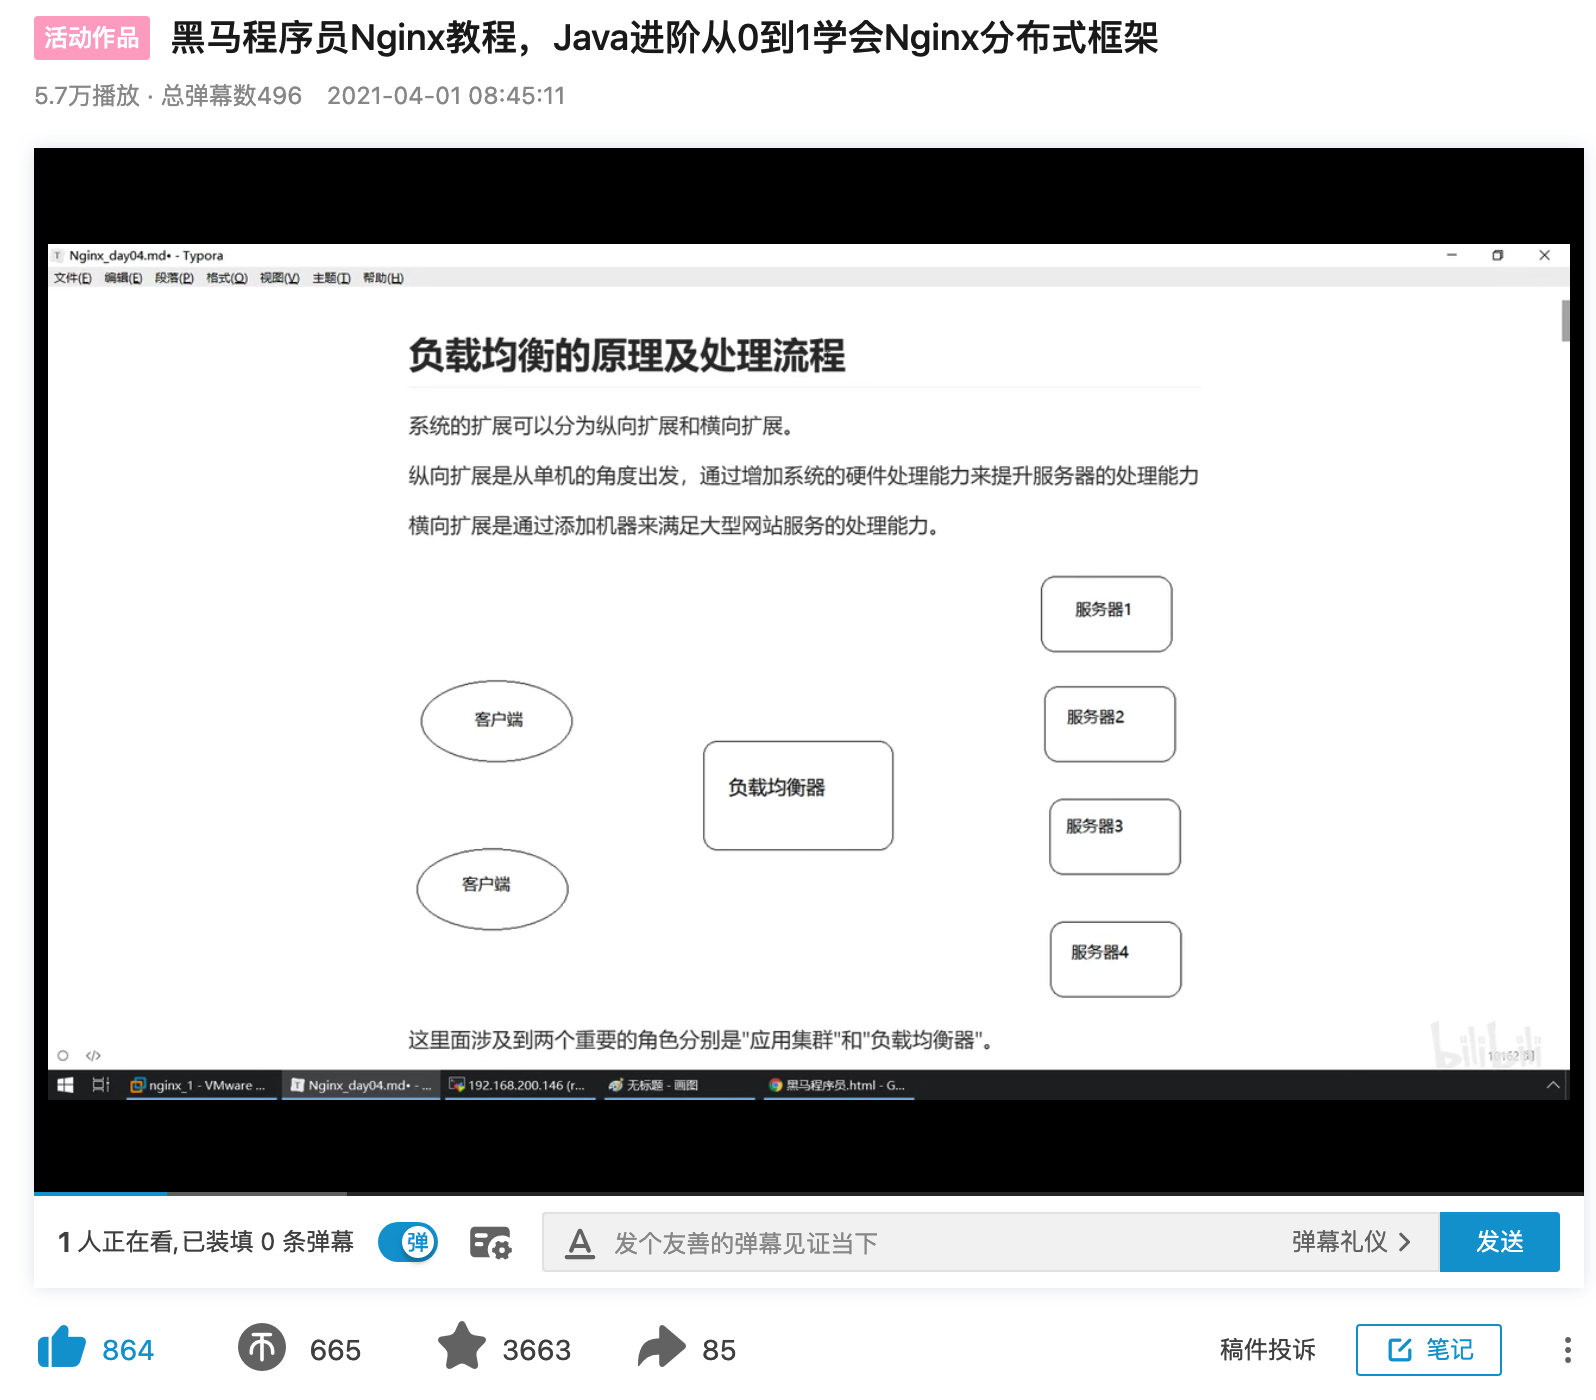Image resolution: width=1596 pixels, height=1400 pixels.
Task: Toggle the danmaku display switch off
Action: tap(408, 1242)
